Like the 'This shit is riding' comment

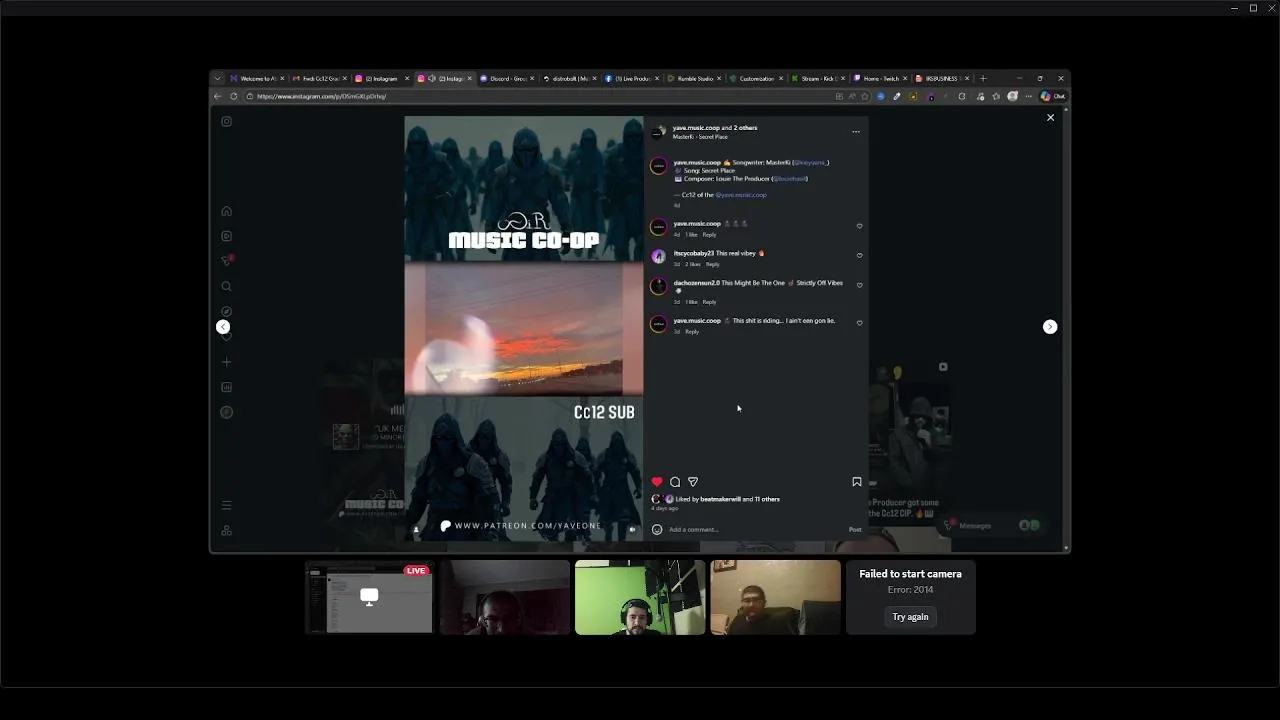pyautogui.click(x=859, y=323)
